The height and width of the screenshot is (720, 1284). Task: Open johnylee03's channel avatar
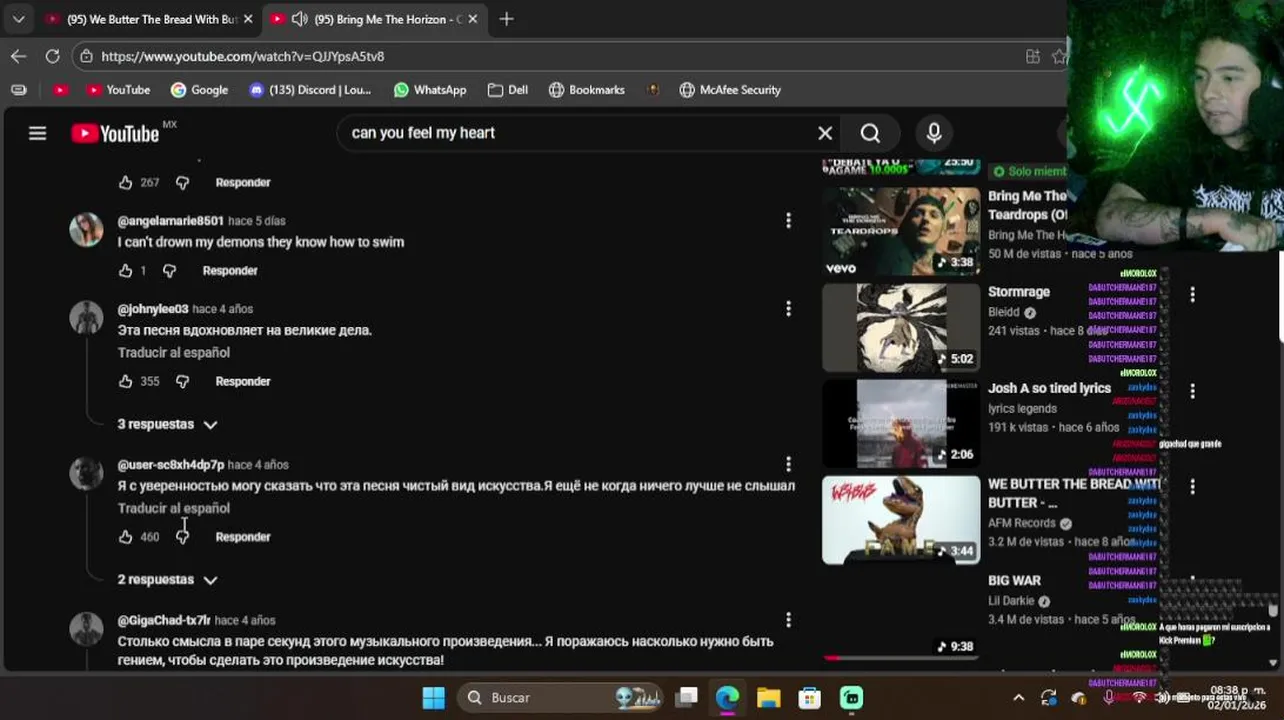pyautogui.click(x=86, y=317)
